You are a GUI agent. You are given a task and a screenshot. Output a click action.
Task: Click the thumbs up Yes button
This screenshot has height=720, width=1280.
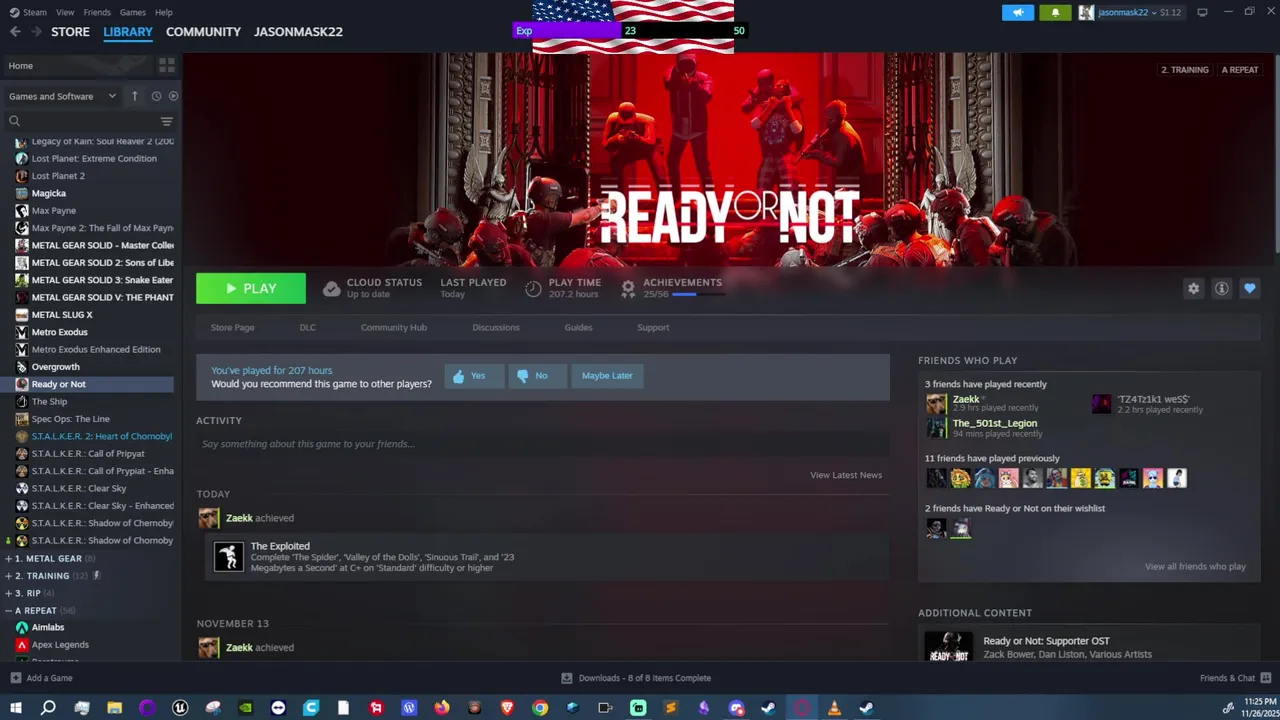473,376
